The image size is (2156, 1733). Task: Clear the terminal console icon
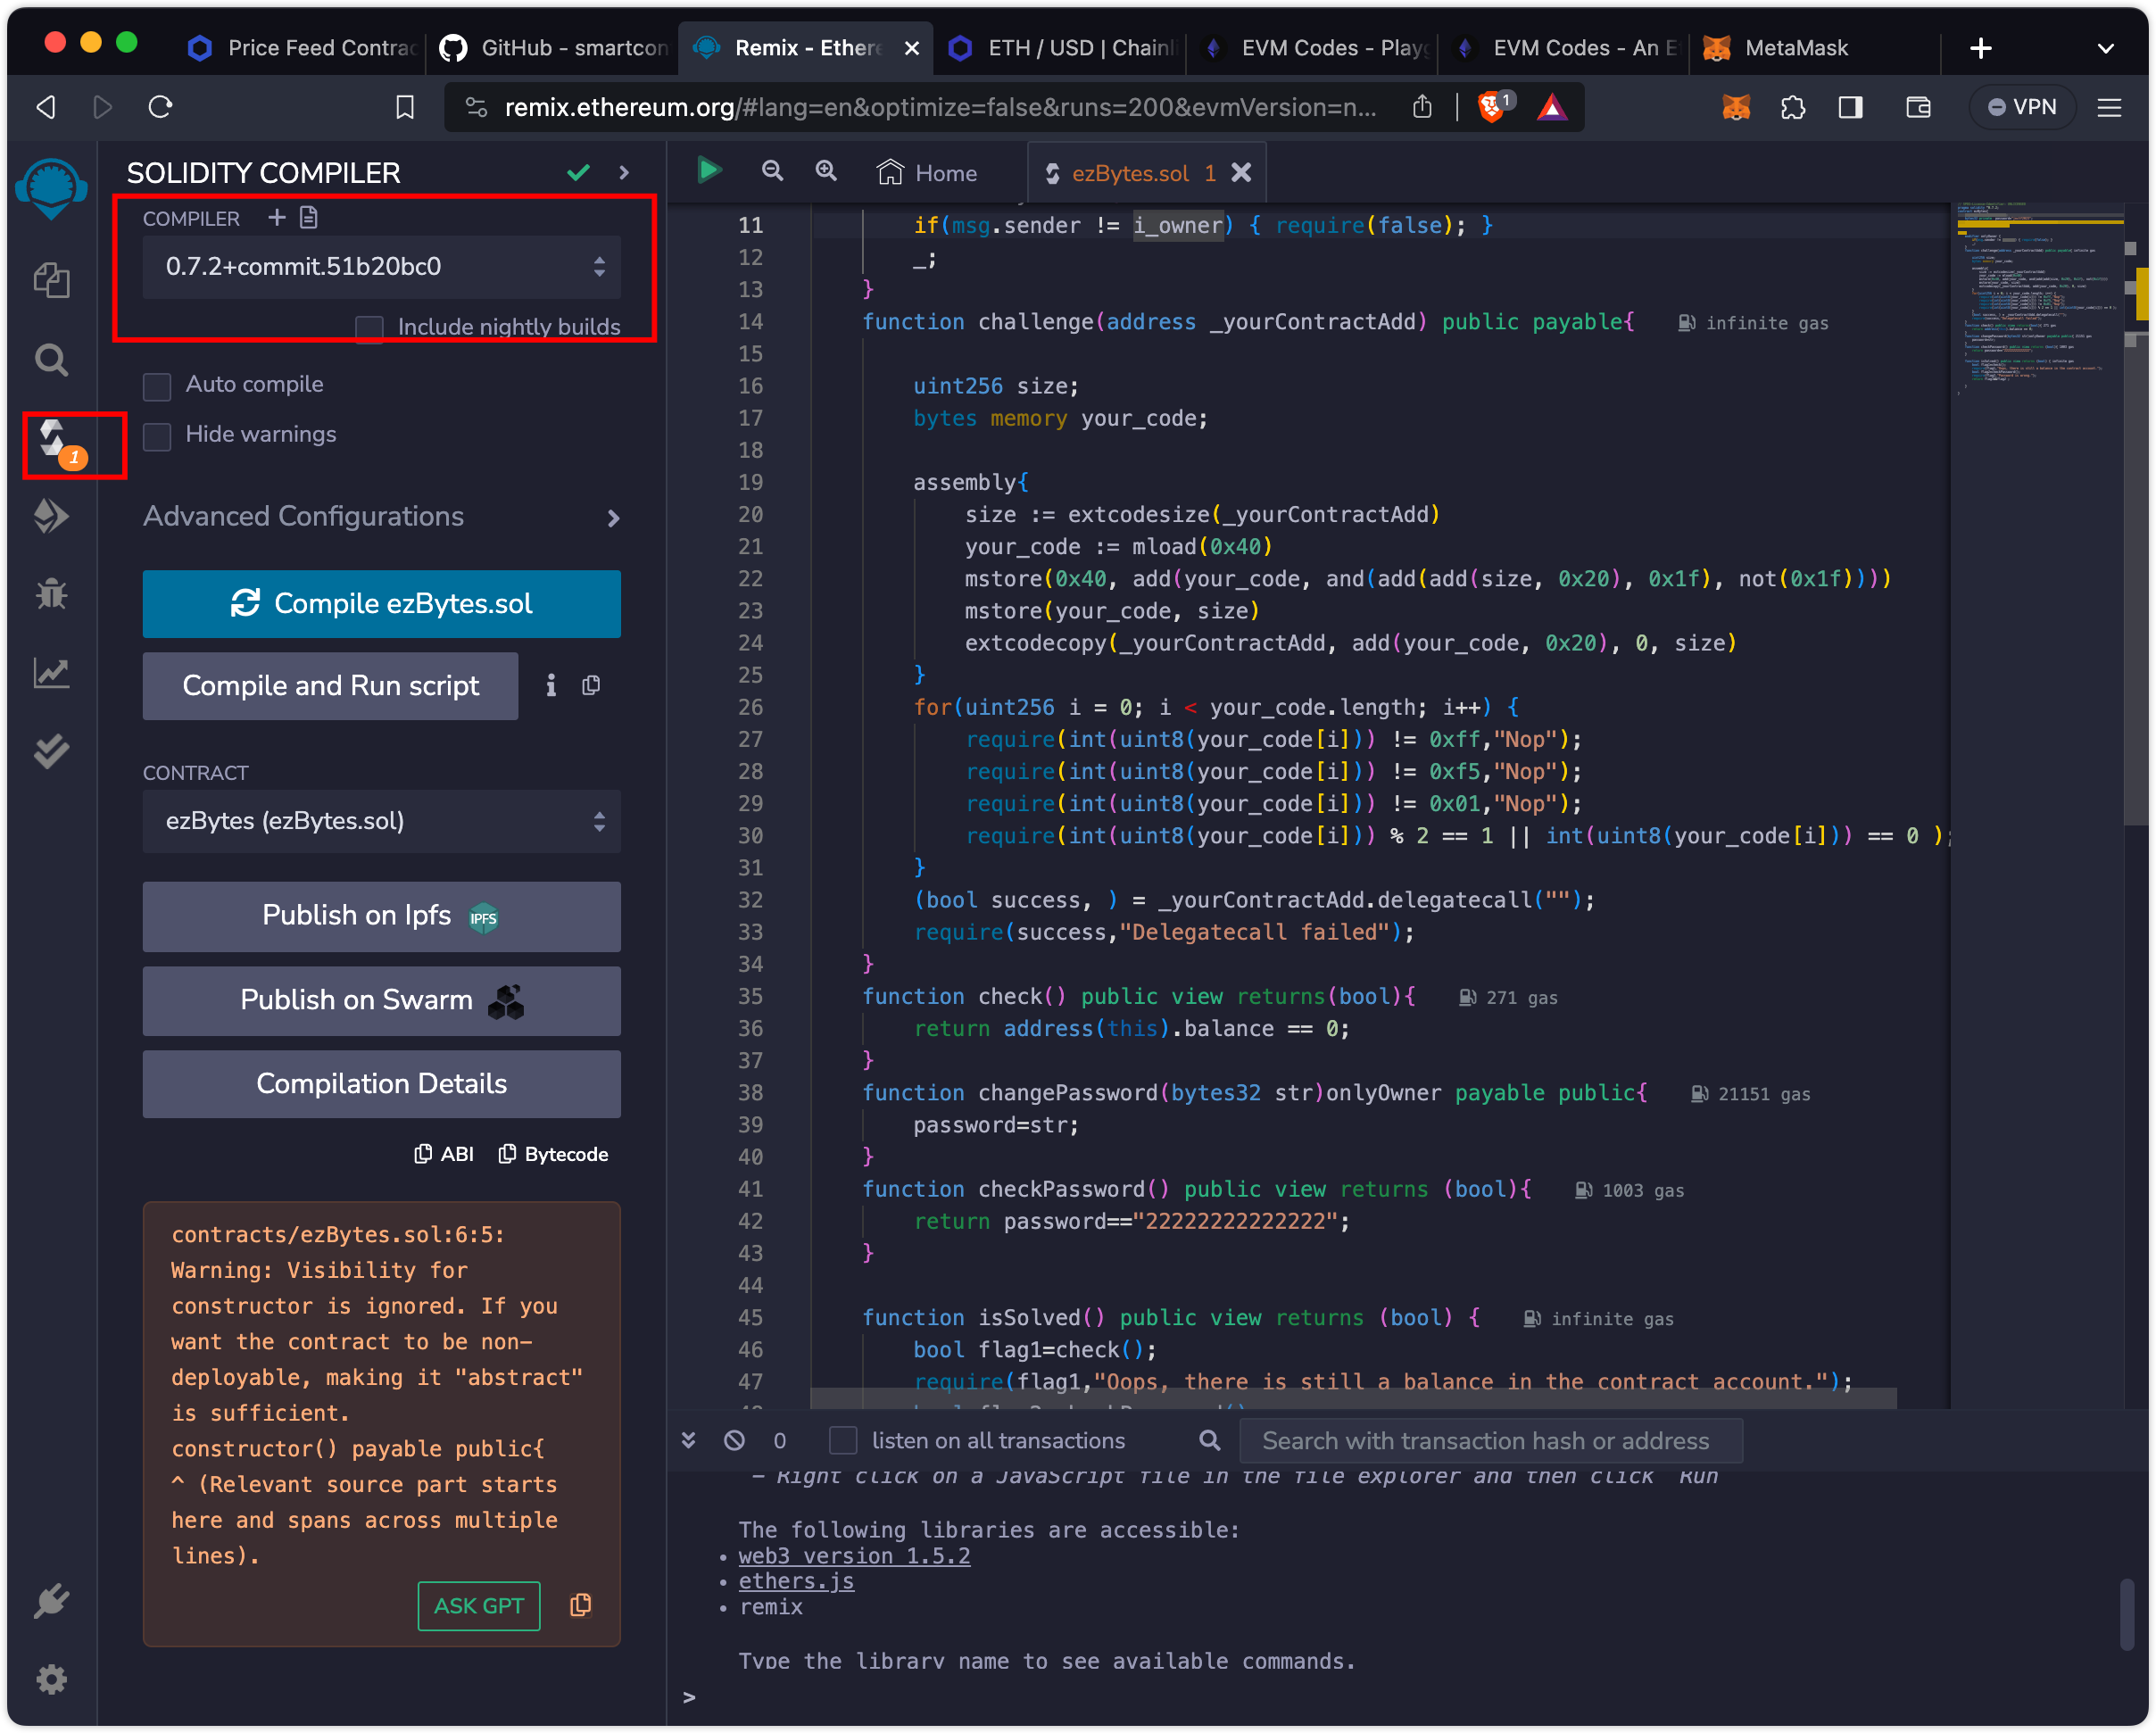point(735,1440)
